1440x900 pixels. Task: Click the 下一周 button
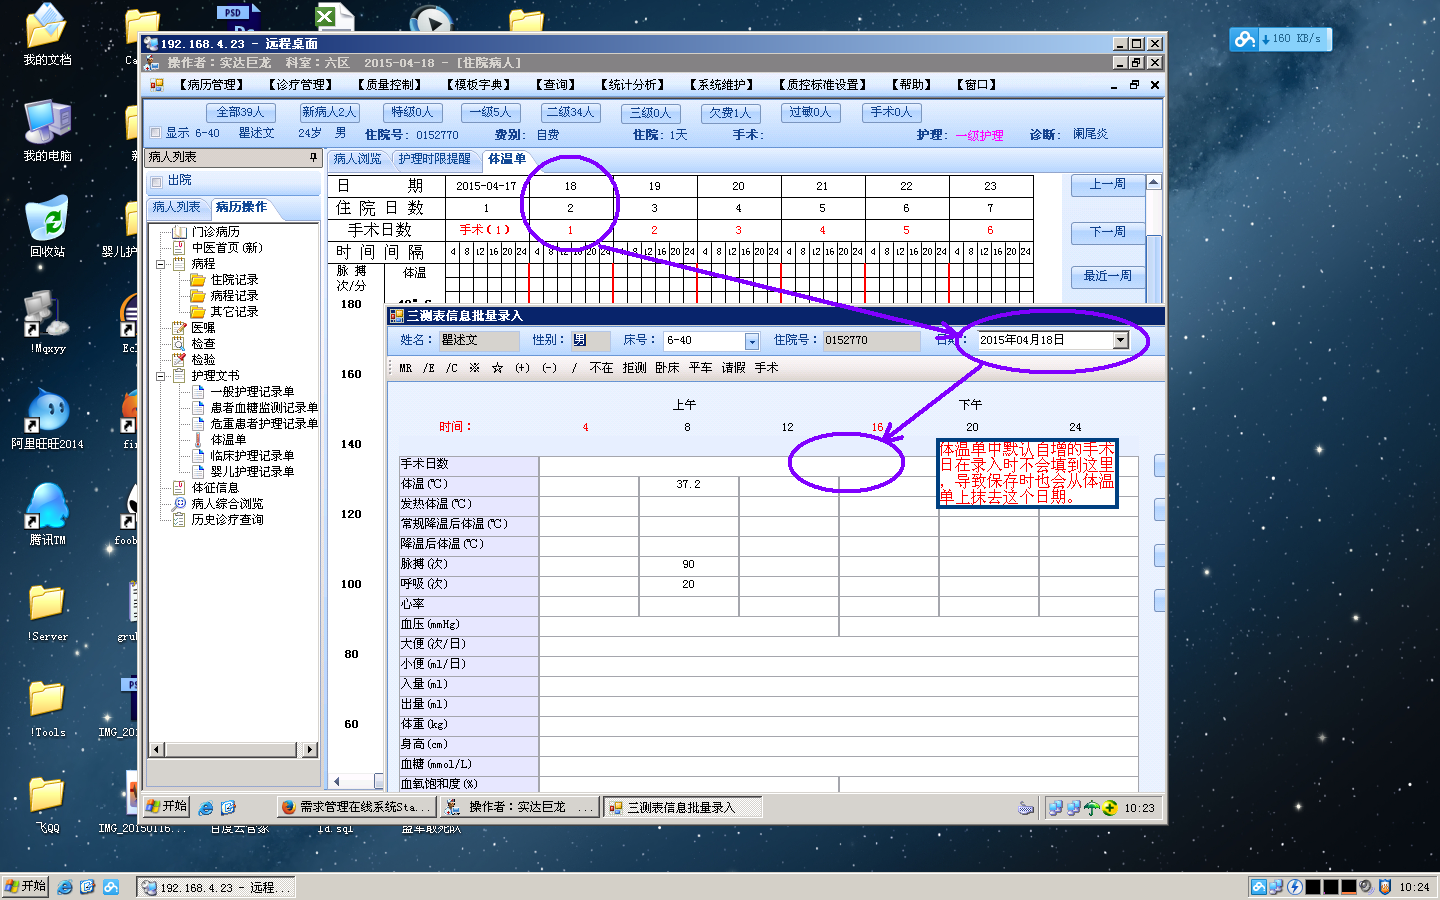[x=1107, y=232]
